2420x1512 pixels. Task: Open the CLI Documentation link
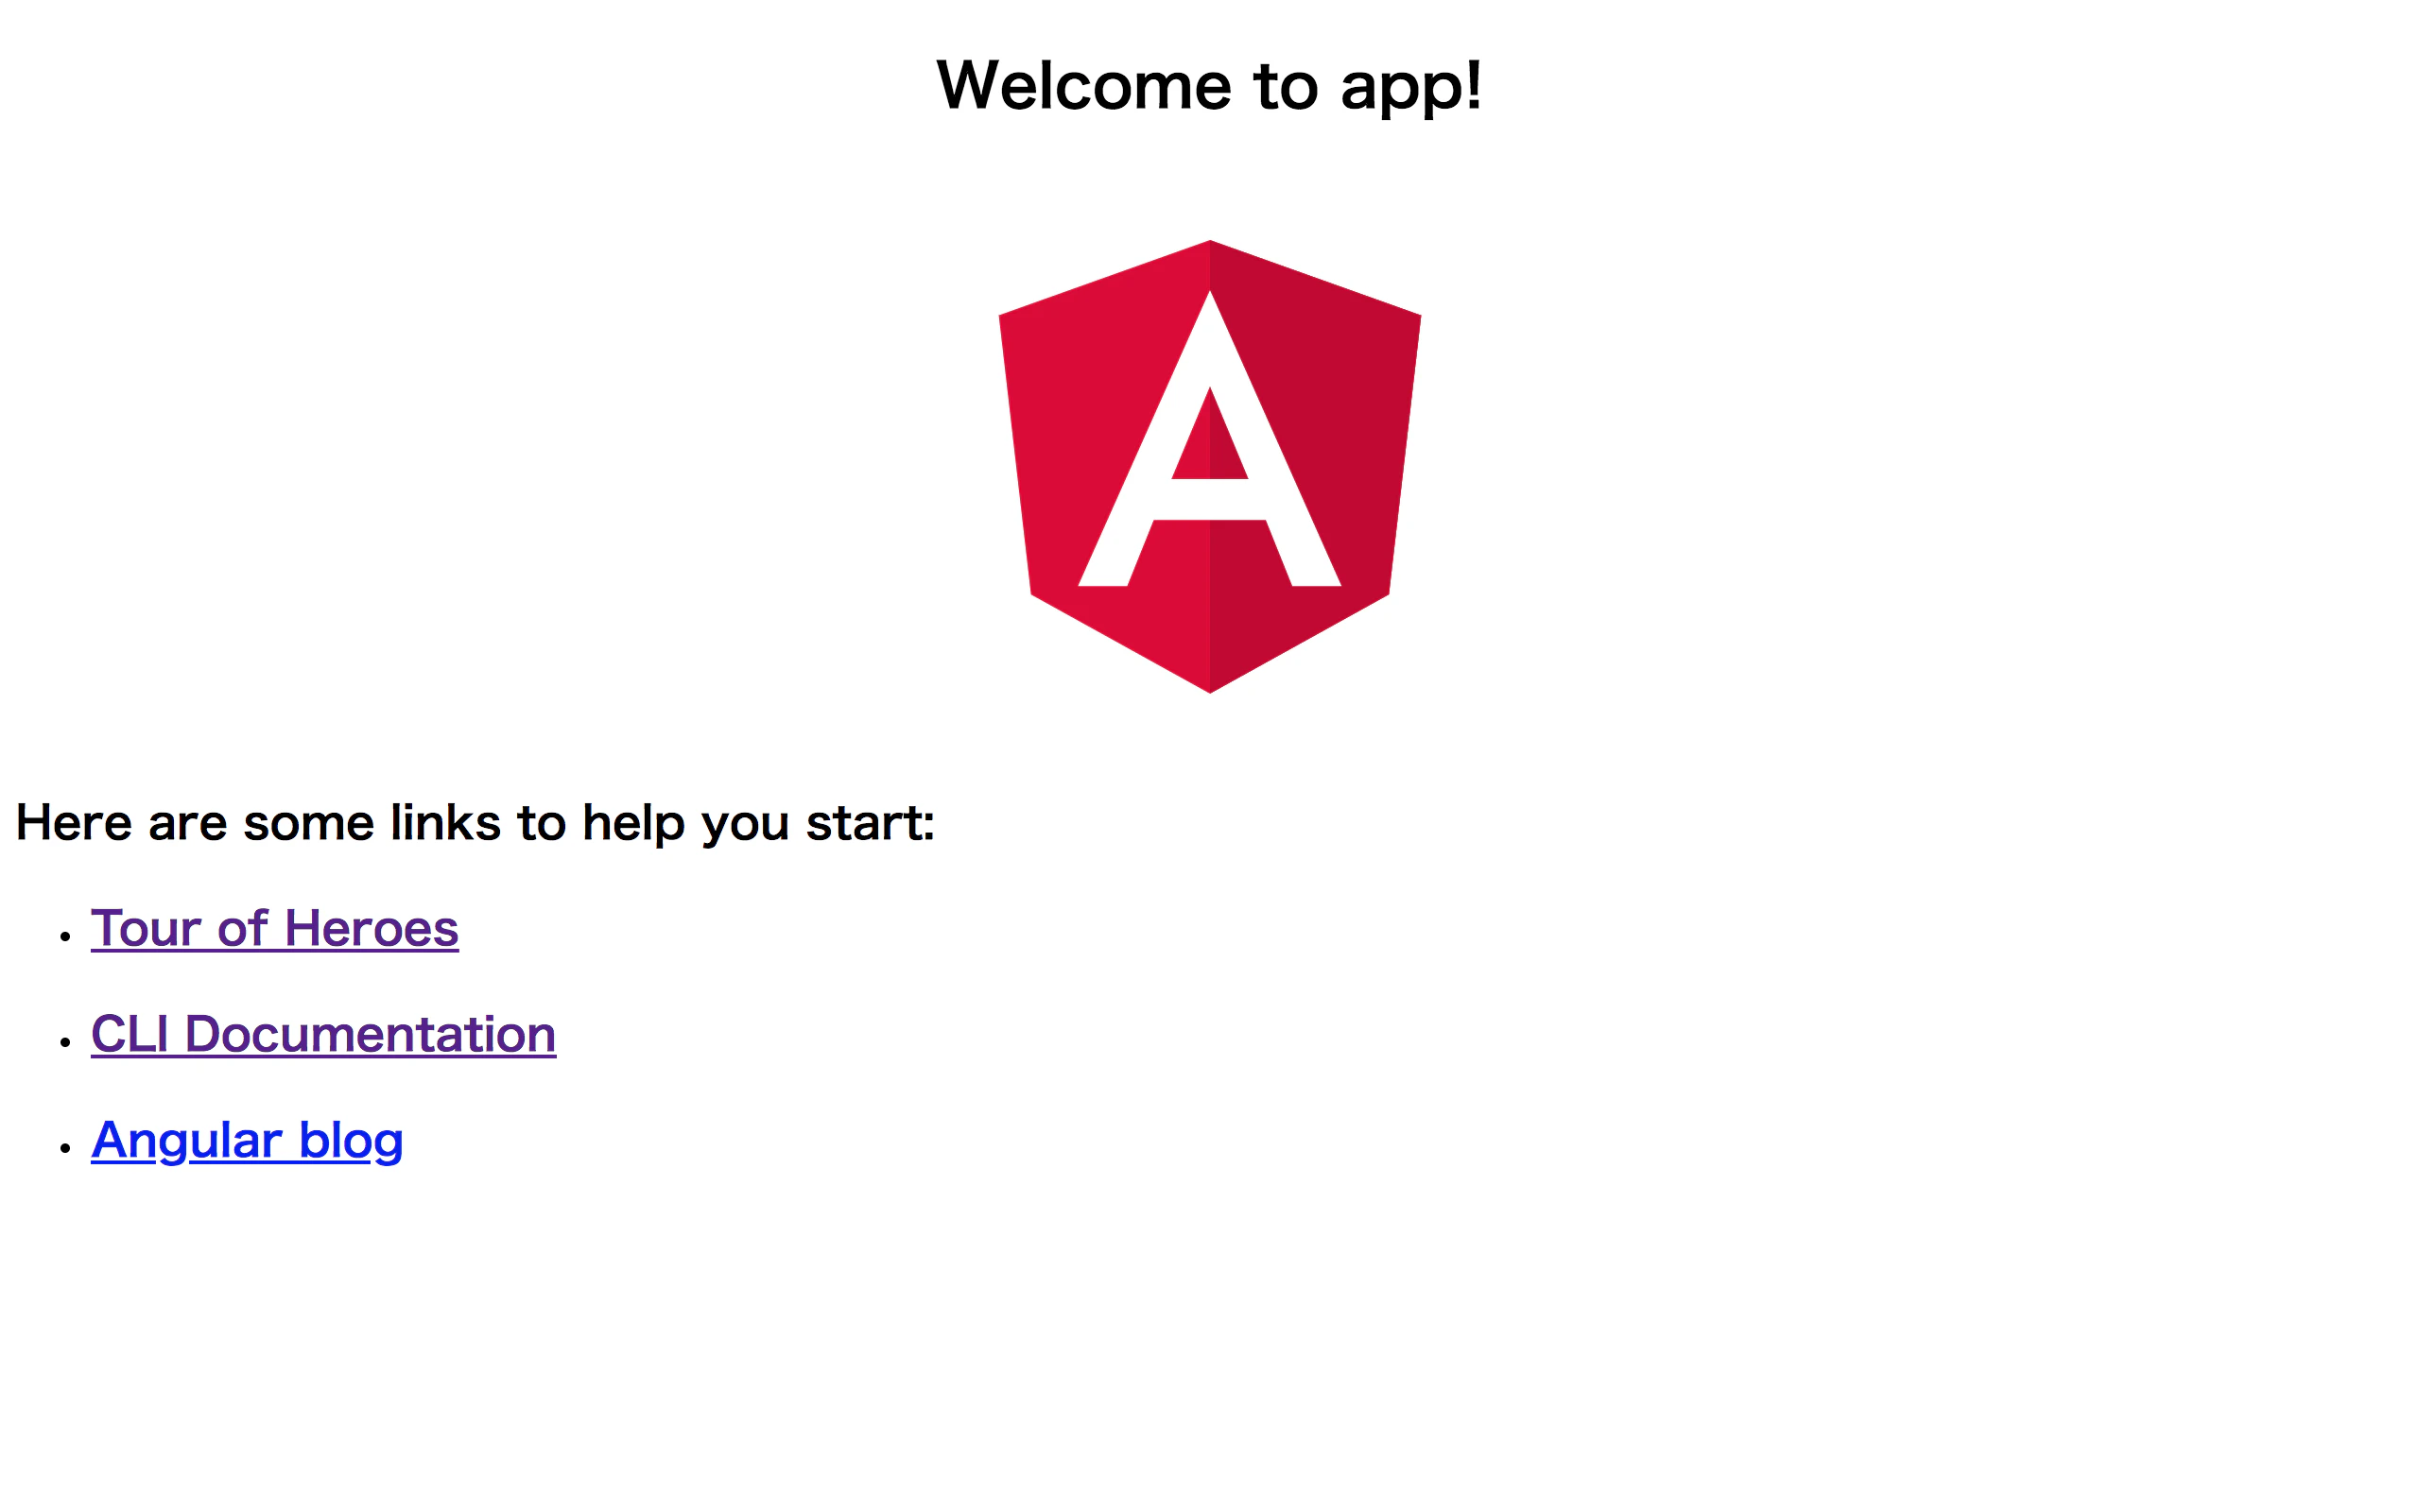pyautogui.click(x=323, y=1035)
